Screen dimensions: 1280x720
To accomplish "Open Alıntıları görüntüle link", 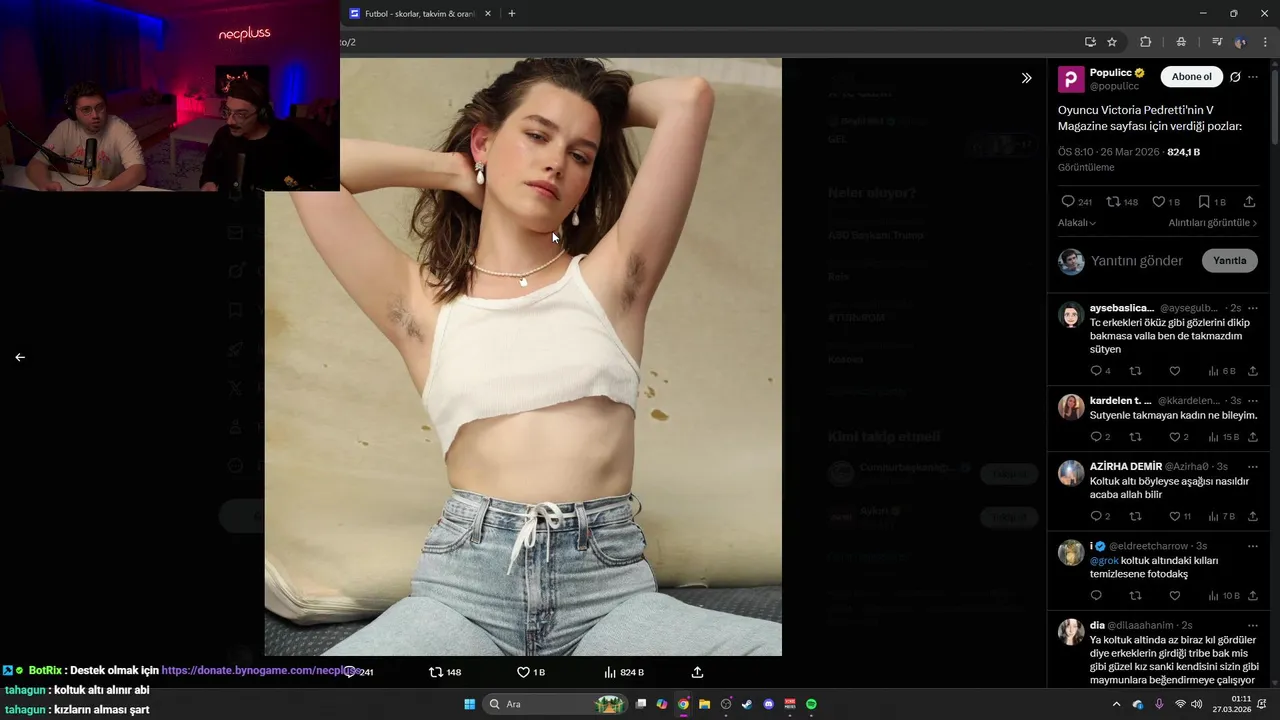I will click(1213, 223).
